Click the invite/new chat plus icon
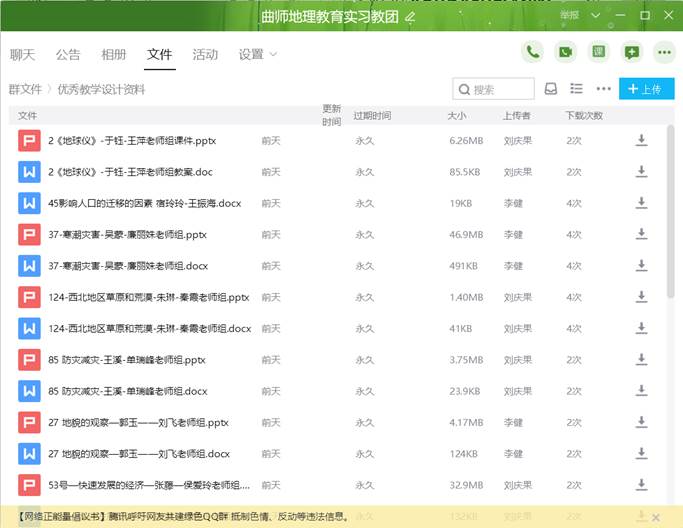The width and height of the screenshot is (683, 528). pyautogui.click(x=631, y=53)
